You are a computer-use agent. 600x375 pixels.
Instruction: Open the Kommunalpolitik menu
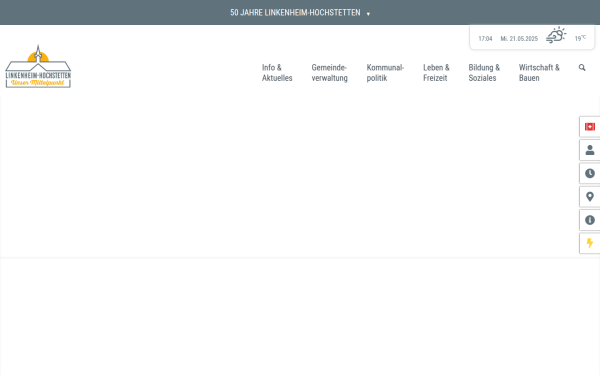pos(385,73)
